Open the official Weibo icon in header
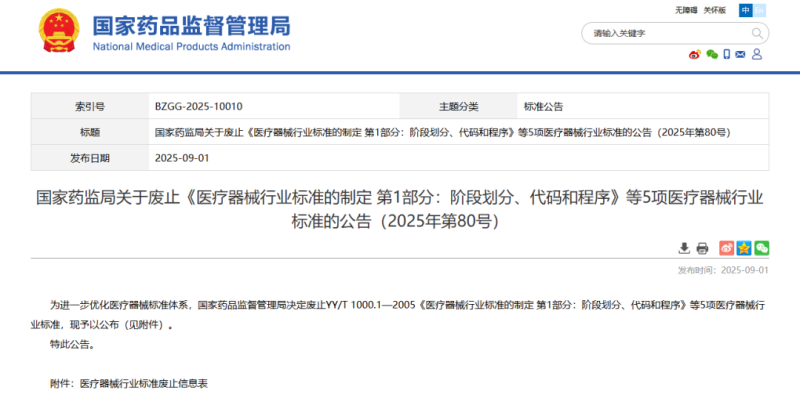 [x=695, y=55]
